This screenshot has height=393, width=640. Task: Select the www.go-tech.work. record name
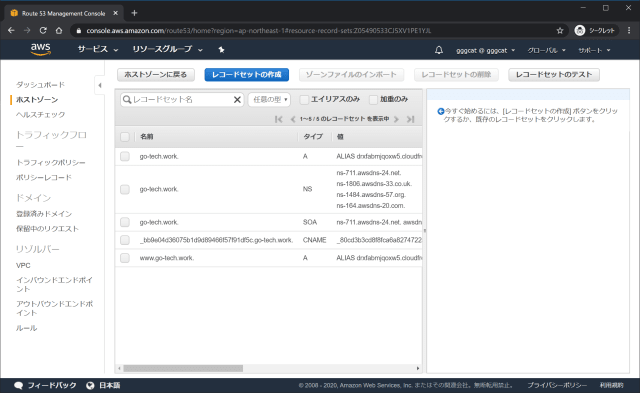click(167, 258)
